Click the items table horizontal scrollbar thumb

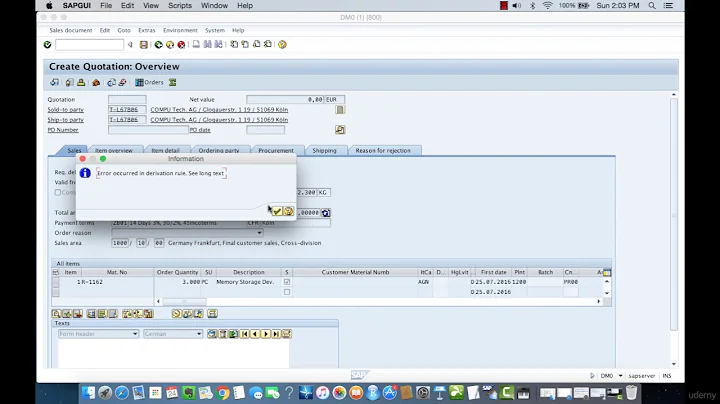pos(185,302)
